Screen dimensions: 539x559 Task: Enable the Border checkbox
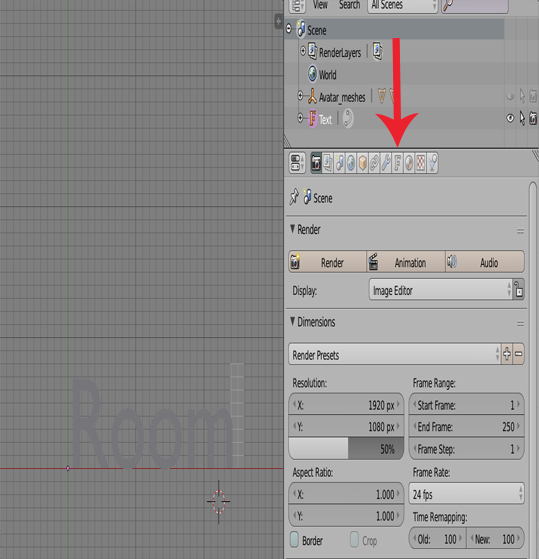(294, 539)
